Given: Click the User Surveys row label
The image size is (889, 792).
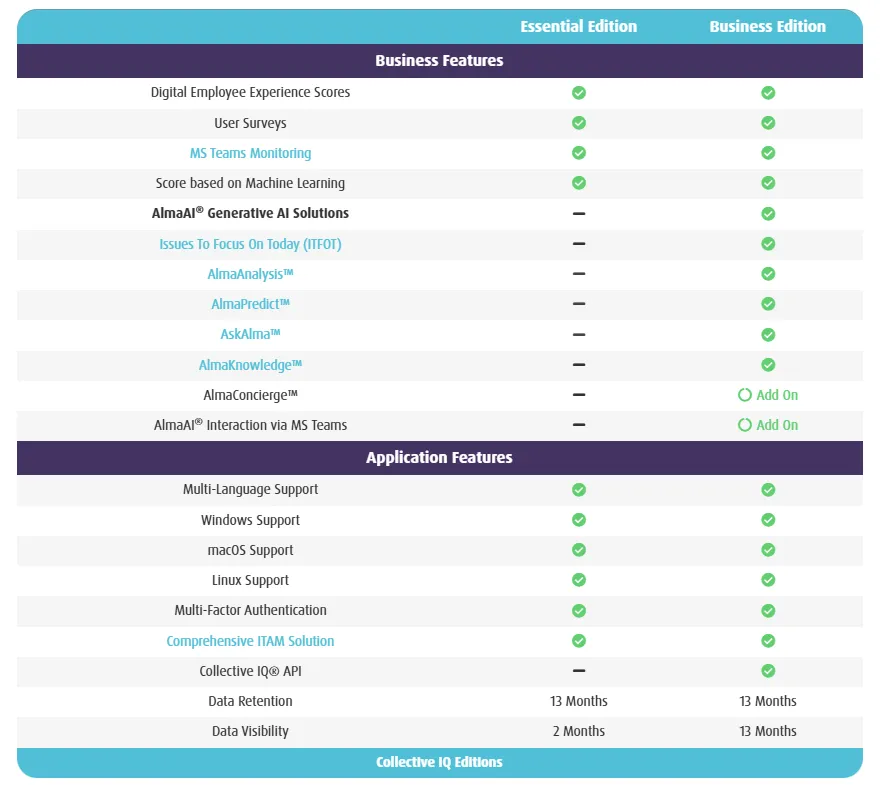Looking at the screenshot, I should 250,123.
